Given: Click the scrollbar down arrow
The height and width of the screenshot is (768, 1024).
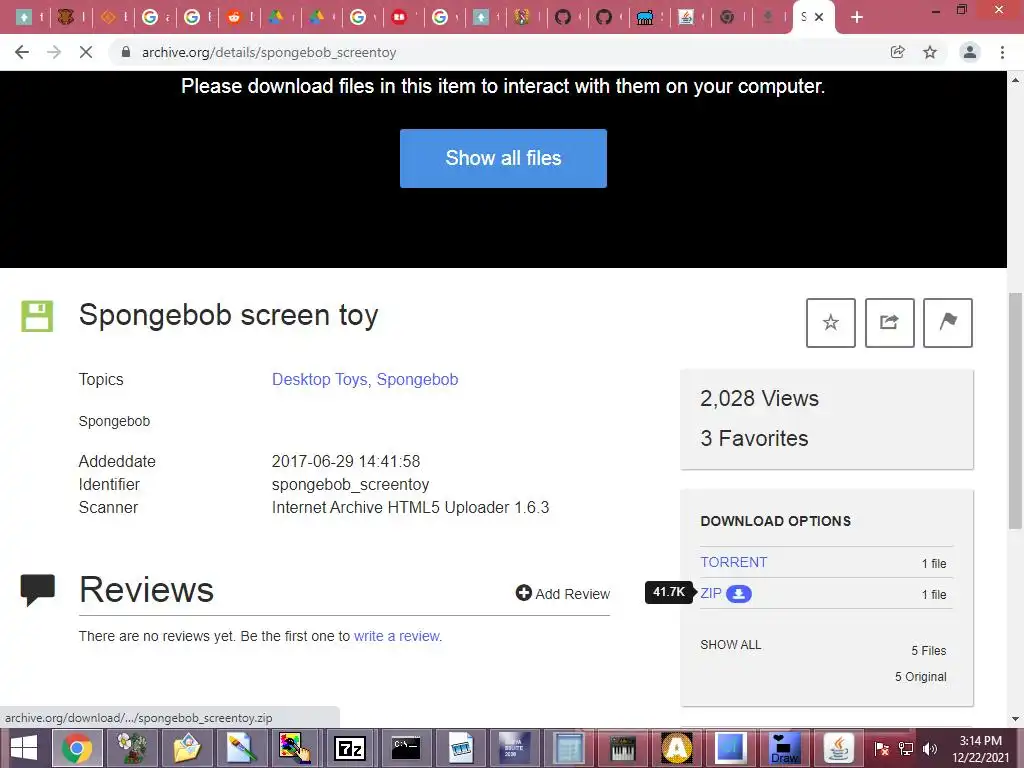Looking at the screenshot, I should [1015, 719].
